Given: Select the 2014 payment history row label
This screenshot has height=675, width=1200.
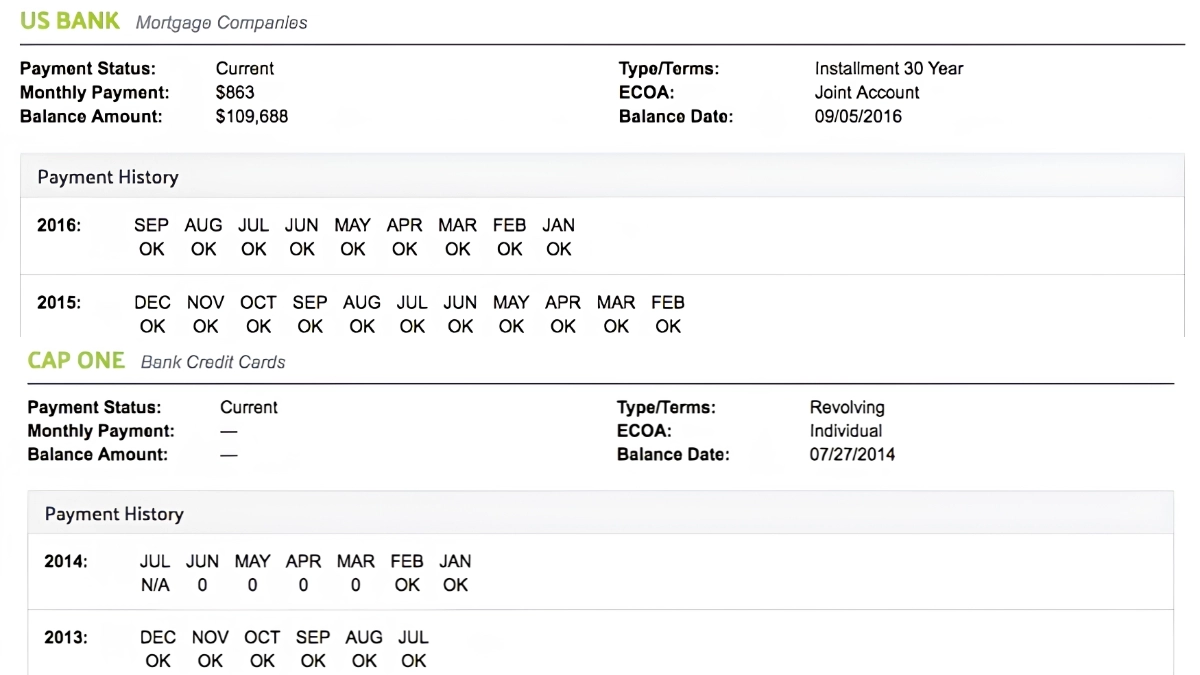Looking at the screenshot, I should tap(66, 562).
